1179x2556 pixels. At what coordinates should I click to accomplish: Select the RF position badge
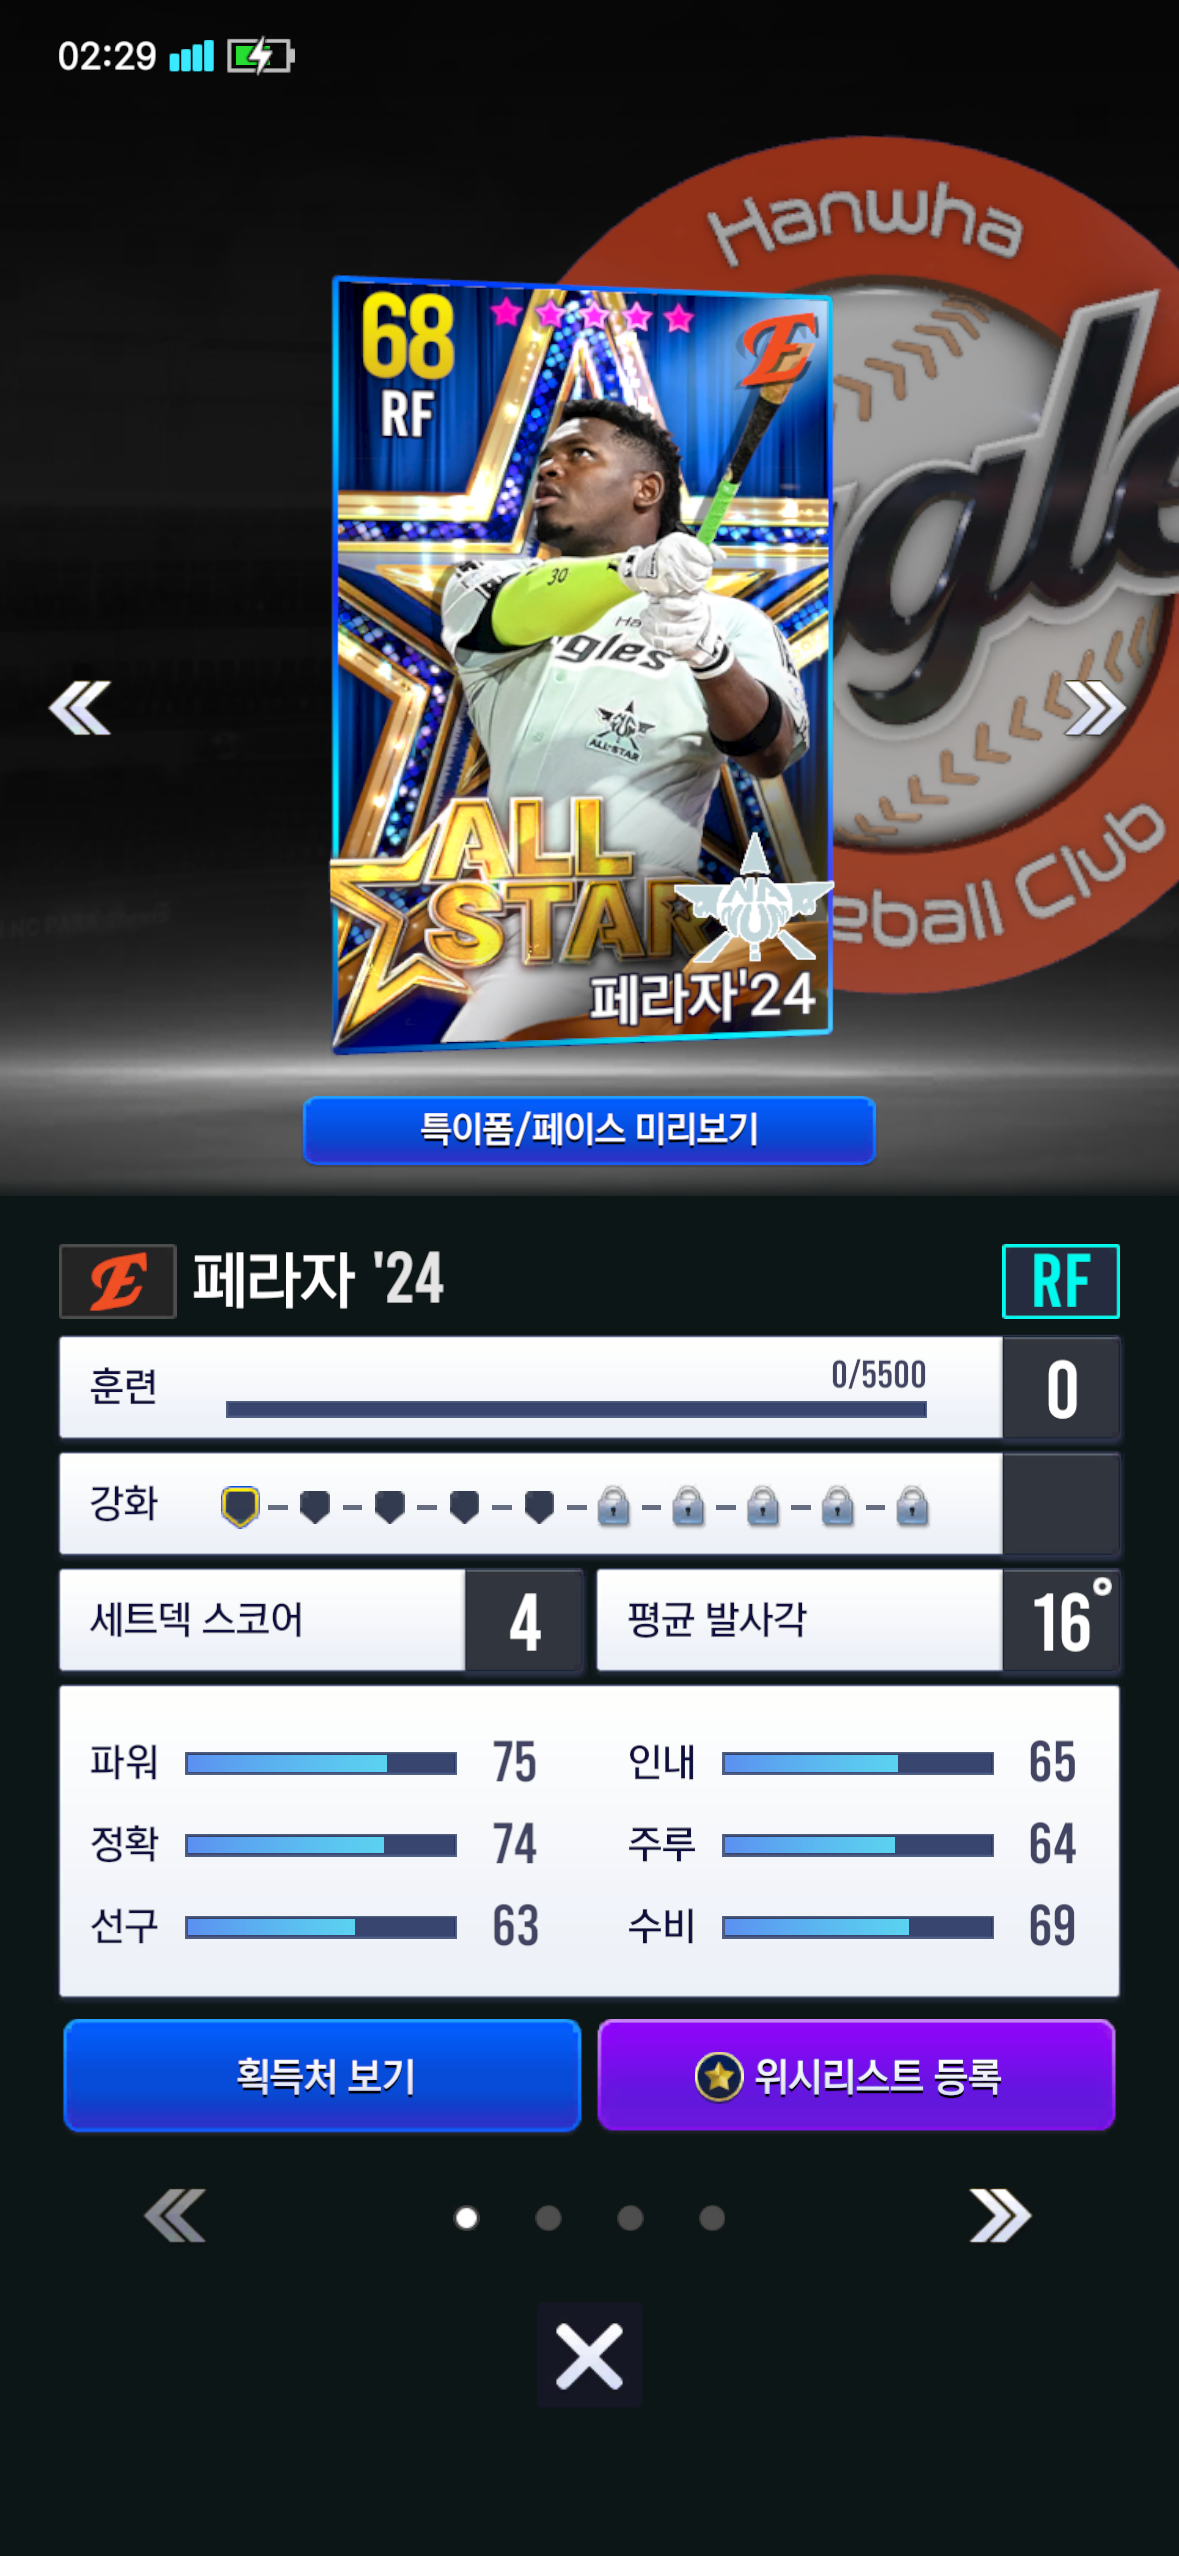[x=1060, y=1281]
